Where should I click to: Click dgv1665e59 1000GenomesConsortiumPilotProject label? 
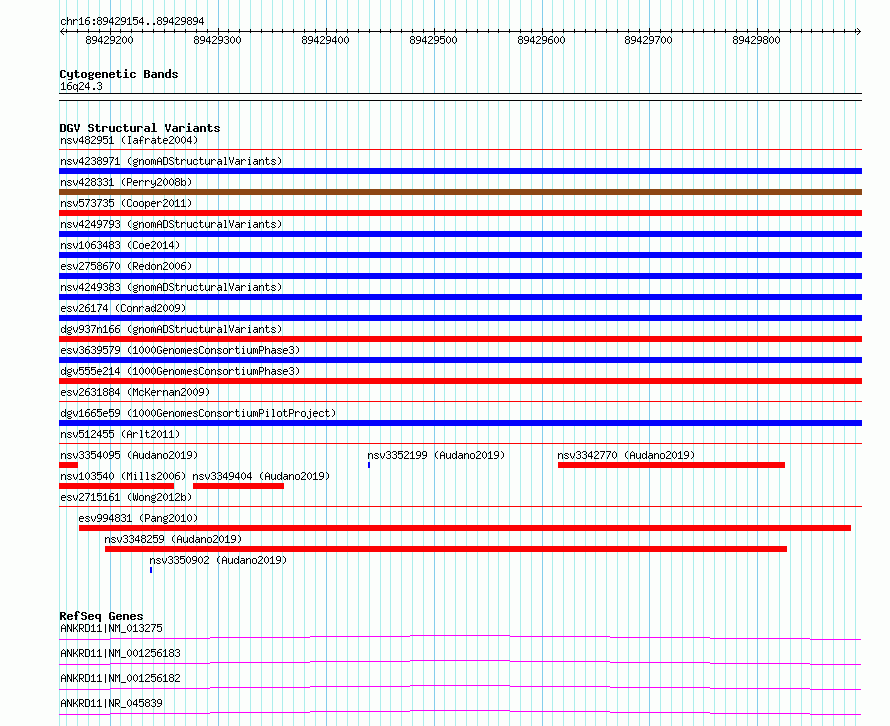pos(198,413)
